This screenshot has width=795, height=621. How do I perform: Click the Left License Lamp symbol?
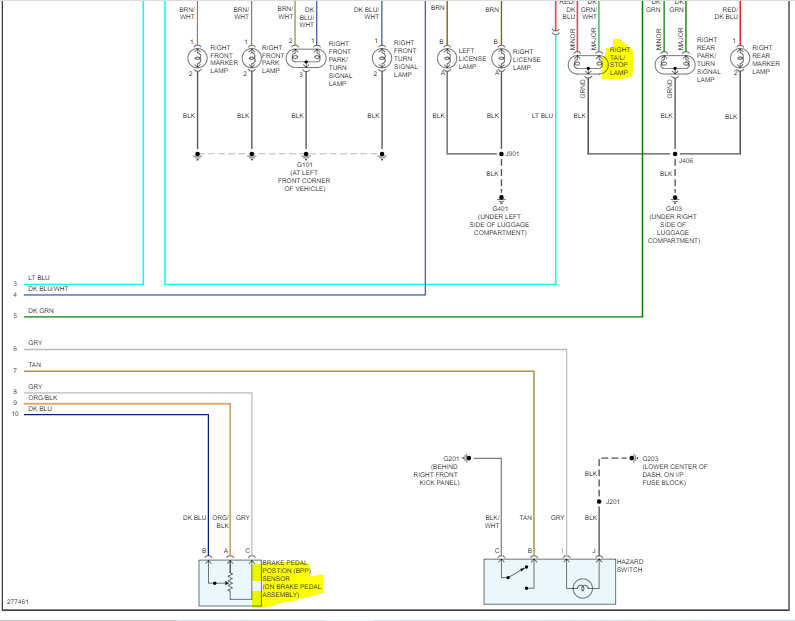[x=447, y=58]
